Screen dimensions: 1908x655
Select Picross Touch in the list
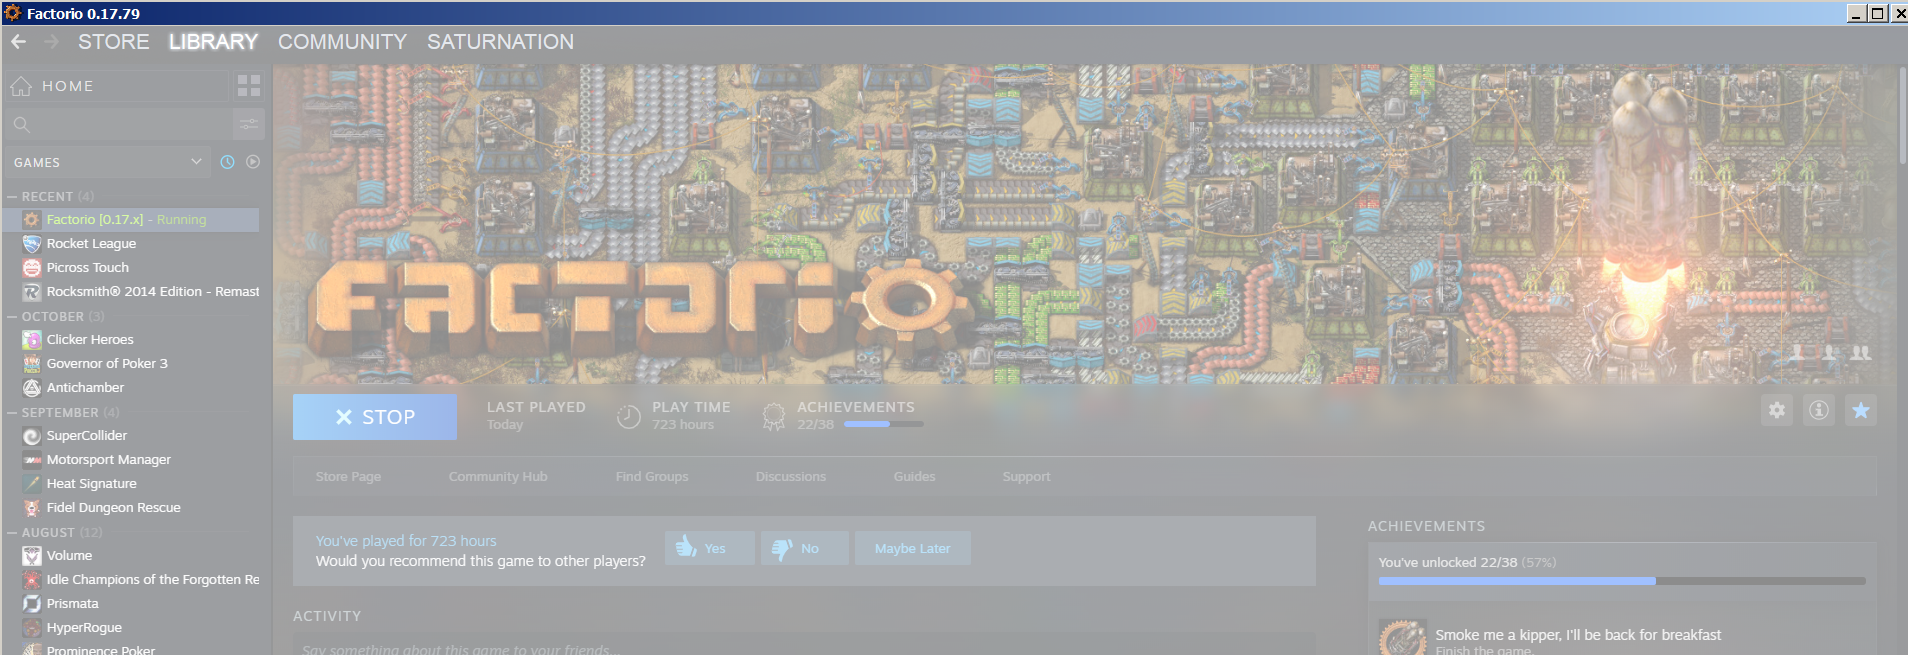pyautogui.click(x=131, y=267)
